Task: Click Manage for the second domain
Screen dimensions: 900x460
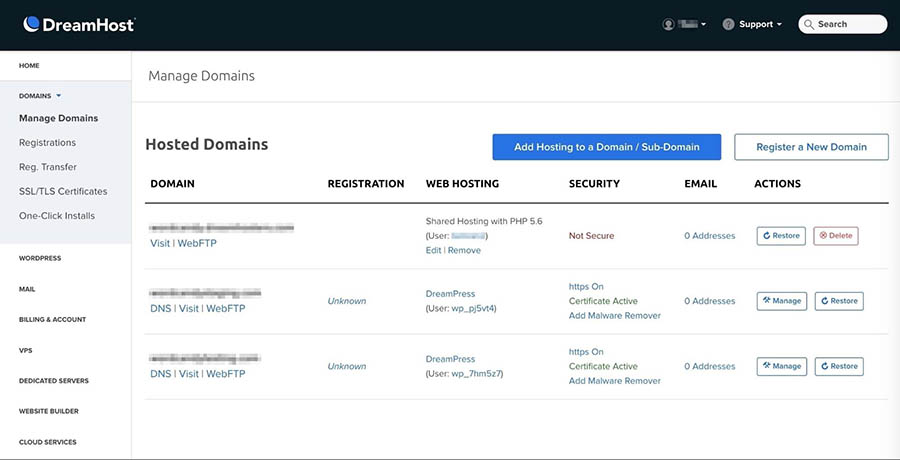Action: coord(781,301)
